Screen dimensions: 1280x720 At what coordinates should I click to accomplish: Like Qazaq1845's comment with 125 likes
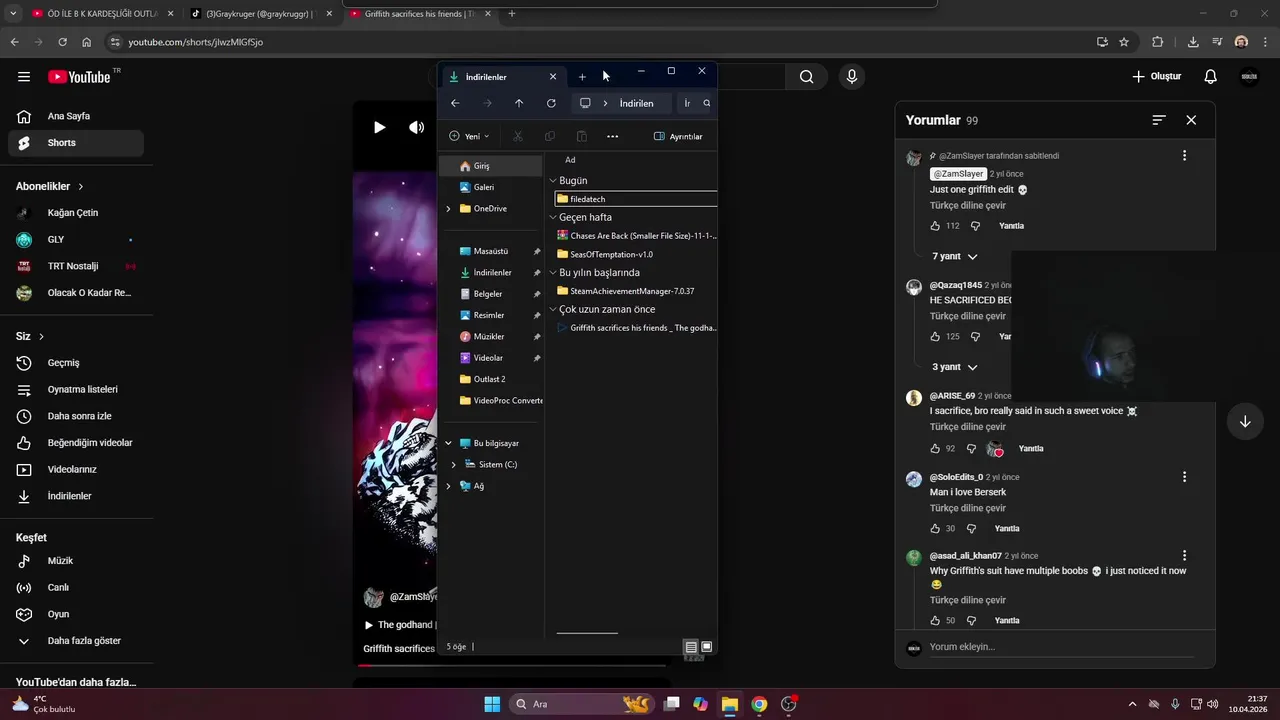(x=935, y=337)
